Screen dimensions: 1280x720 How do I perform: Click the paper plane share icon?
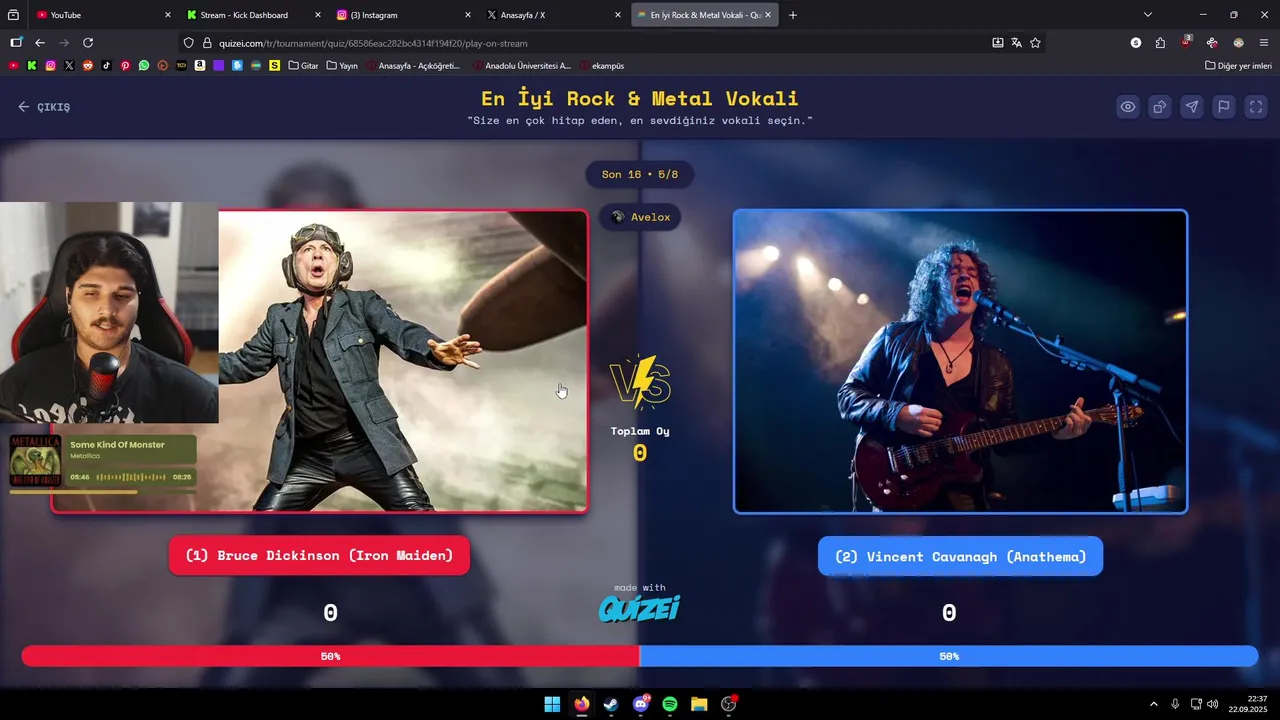[1192, 107]
